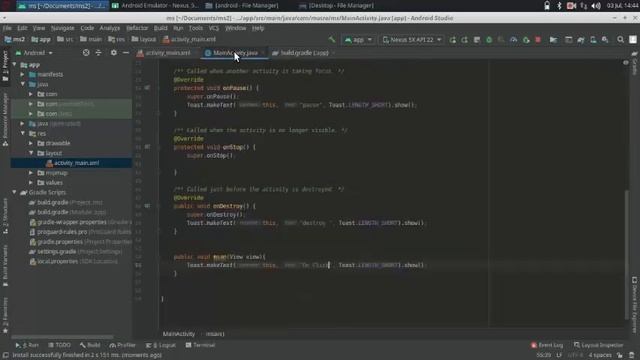Click override gutter icon beside onStop()
Image resolution: width=640 pixels, height=360 pixels.
[147, 147]
